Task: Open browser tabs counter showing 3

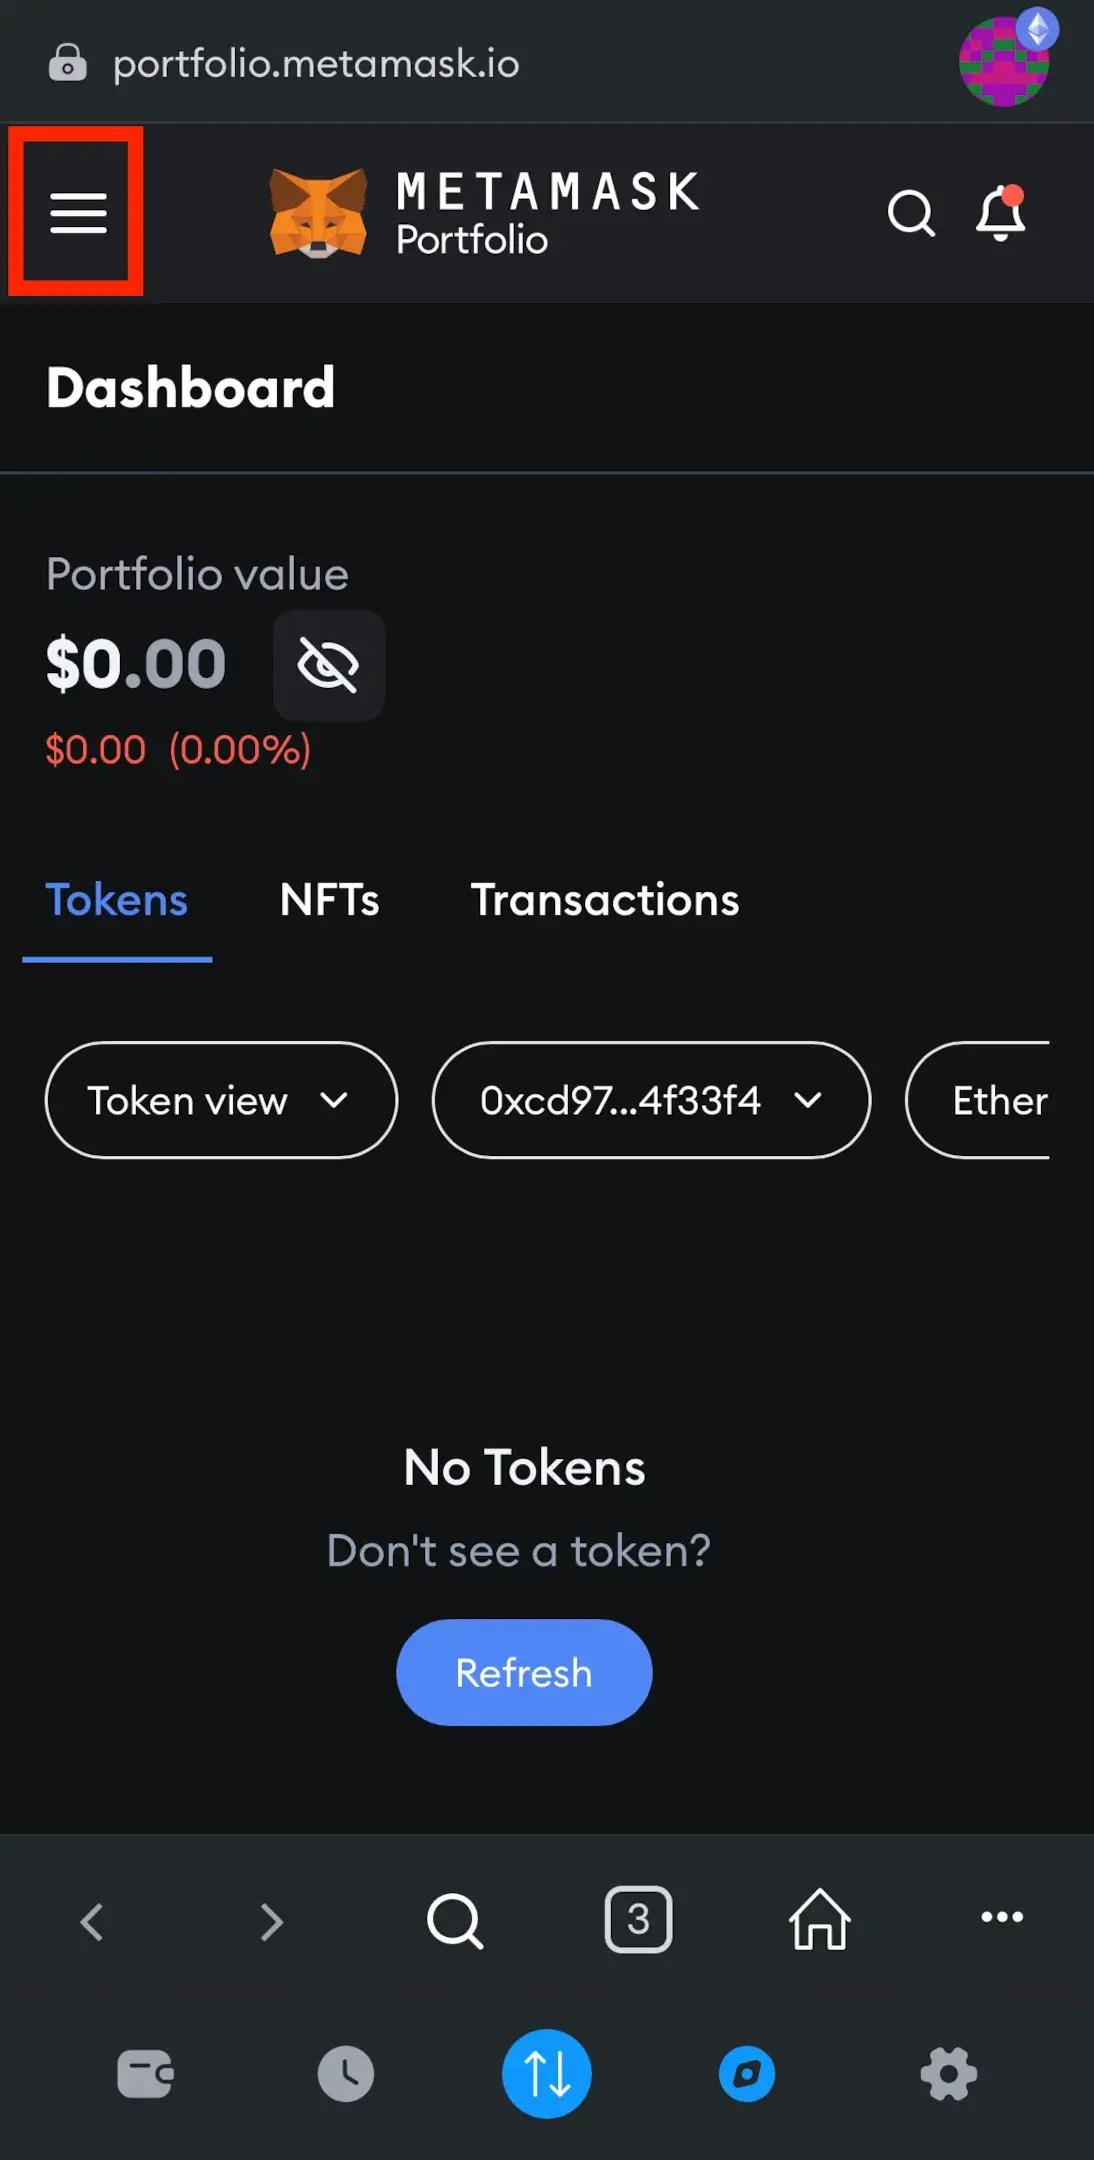Action: pos(638,1919)
